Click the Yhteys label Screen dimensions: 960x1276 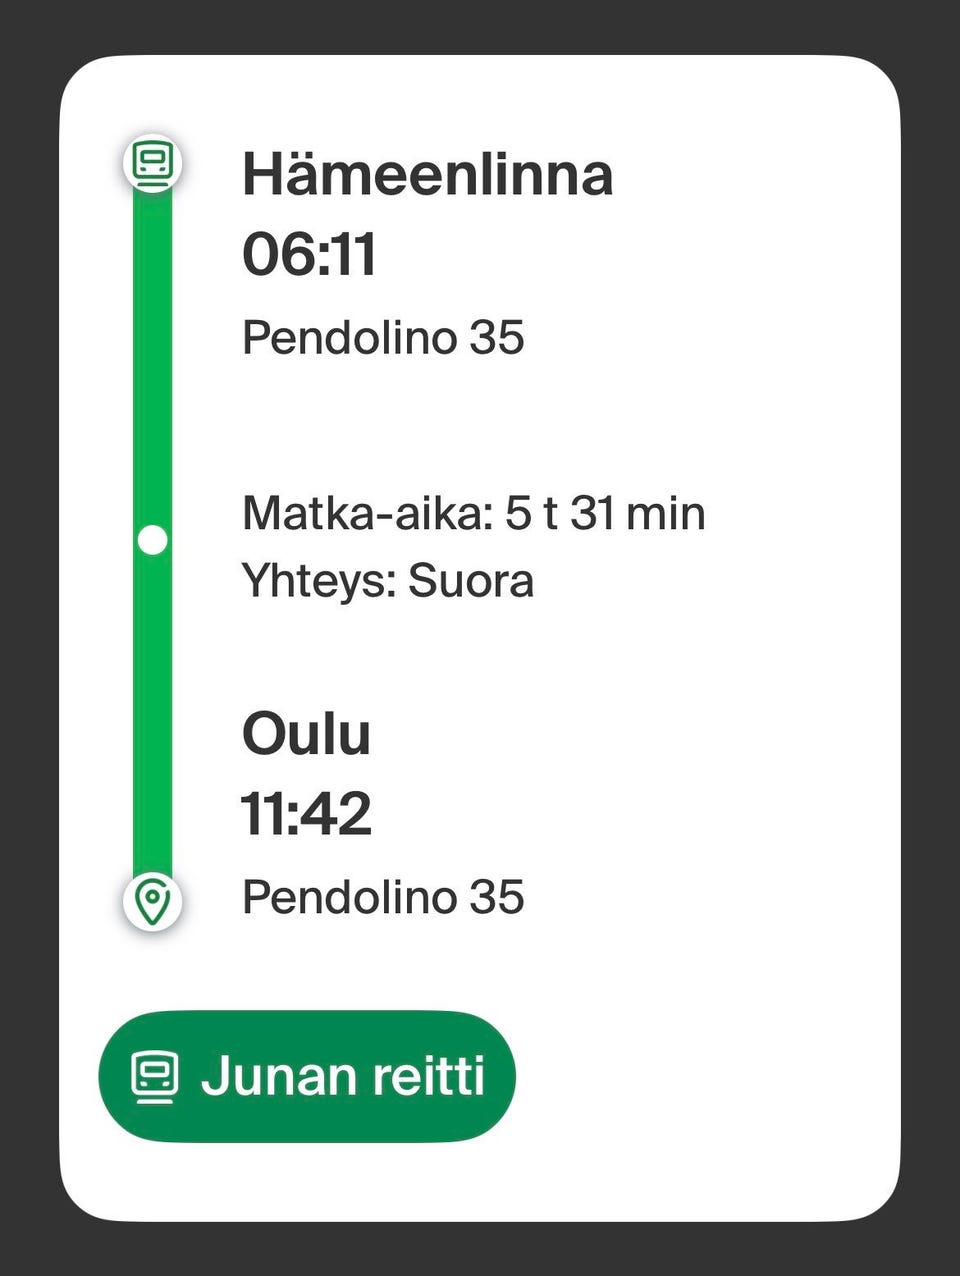coord(318,581)
